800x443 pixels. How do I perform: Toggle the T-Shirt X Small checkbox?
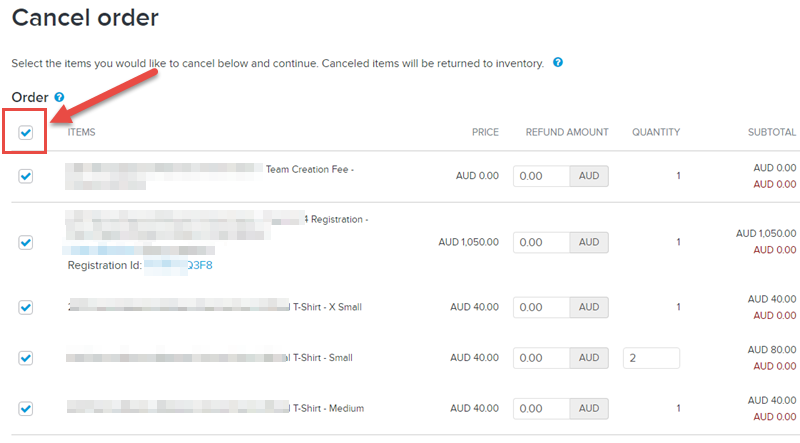tap(26, 307)
